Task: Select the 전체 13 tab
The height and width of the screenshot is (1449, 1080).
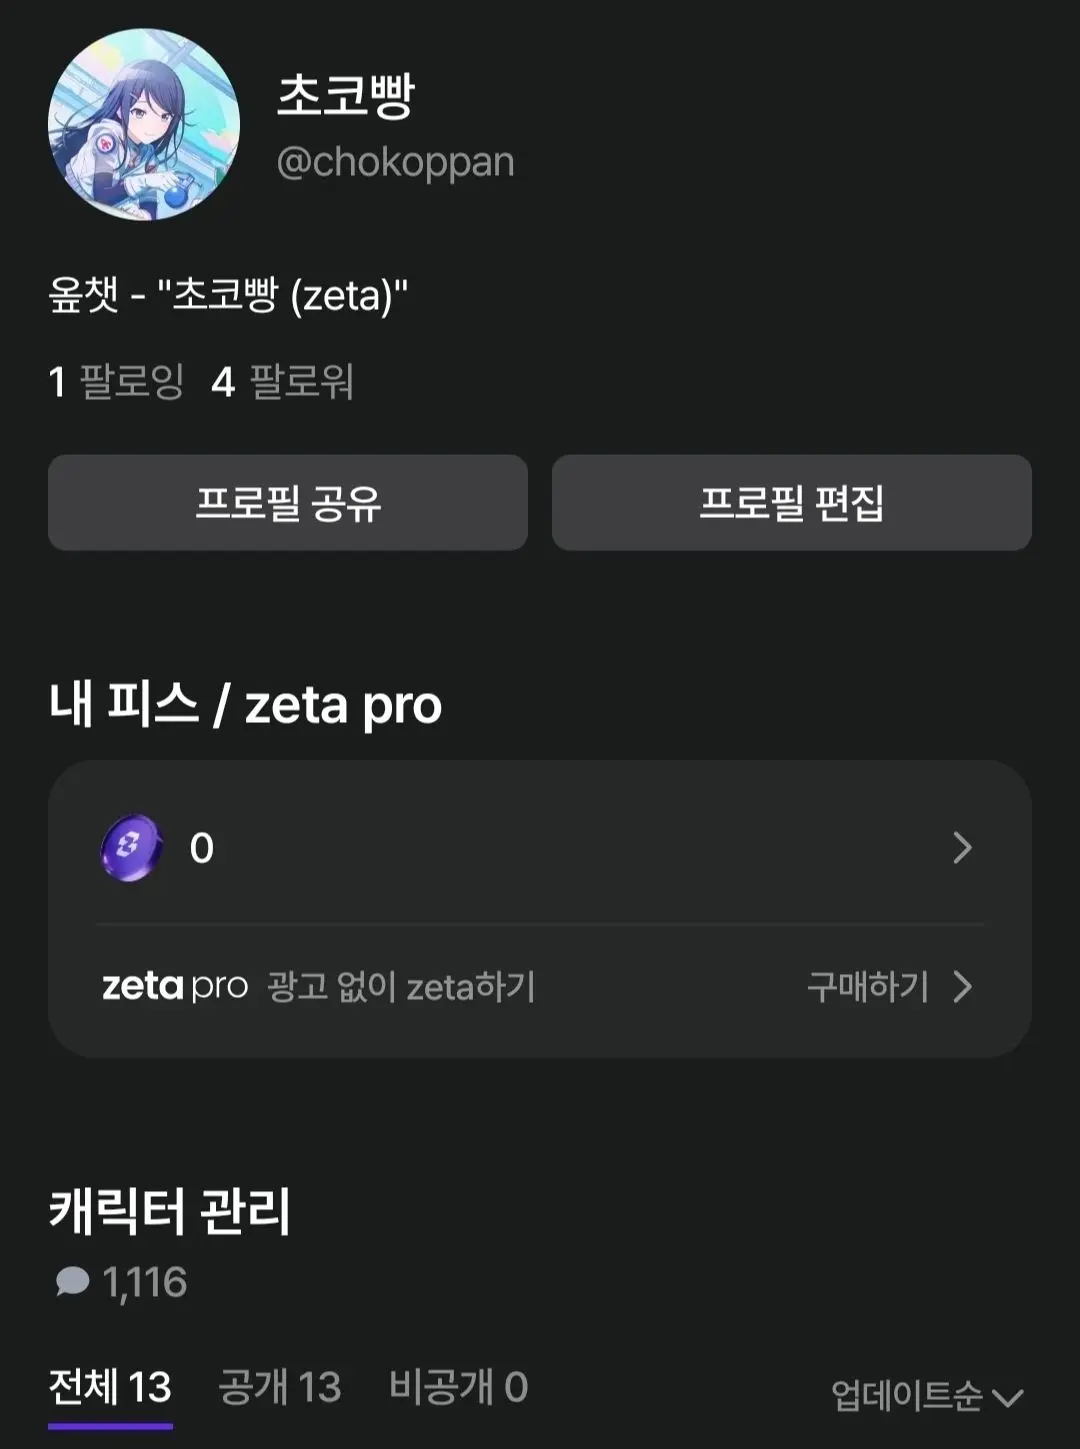Action: click(110, 1387)
